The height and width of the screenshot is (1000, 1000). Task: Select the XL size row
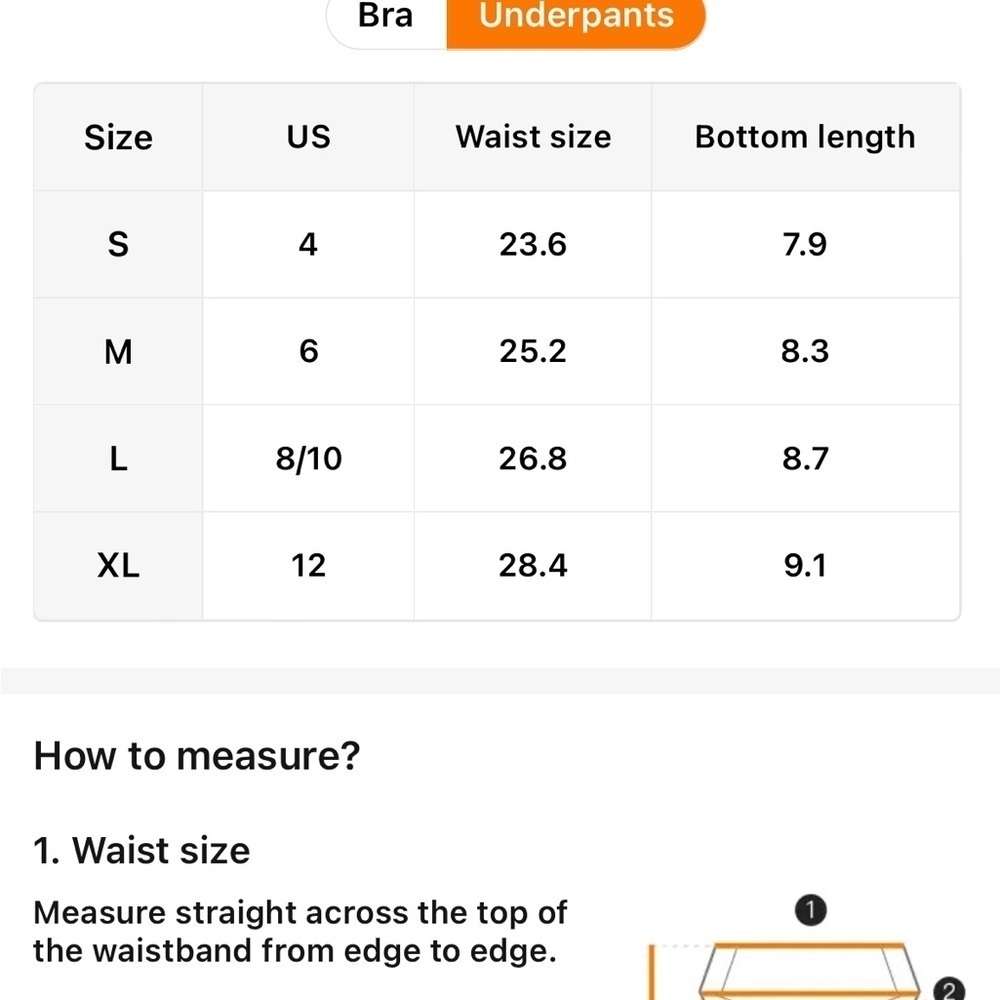[x=497, y=566]
